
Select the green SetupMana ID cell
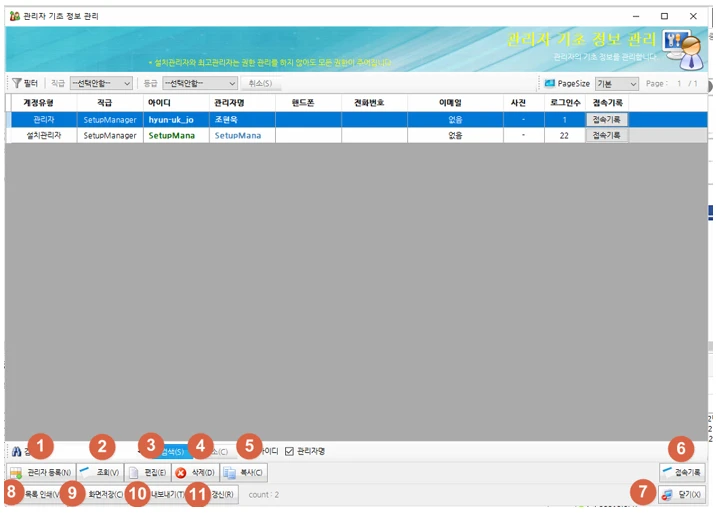tap(176, 135)
